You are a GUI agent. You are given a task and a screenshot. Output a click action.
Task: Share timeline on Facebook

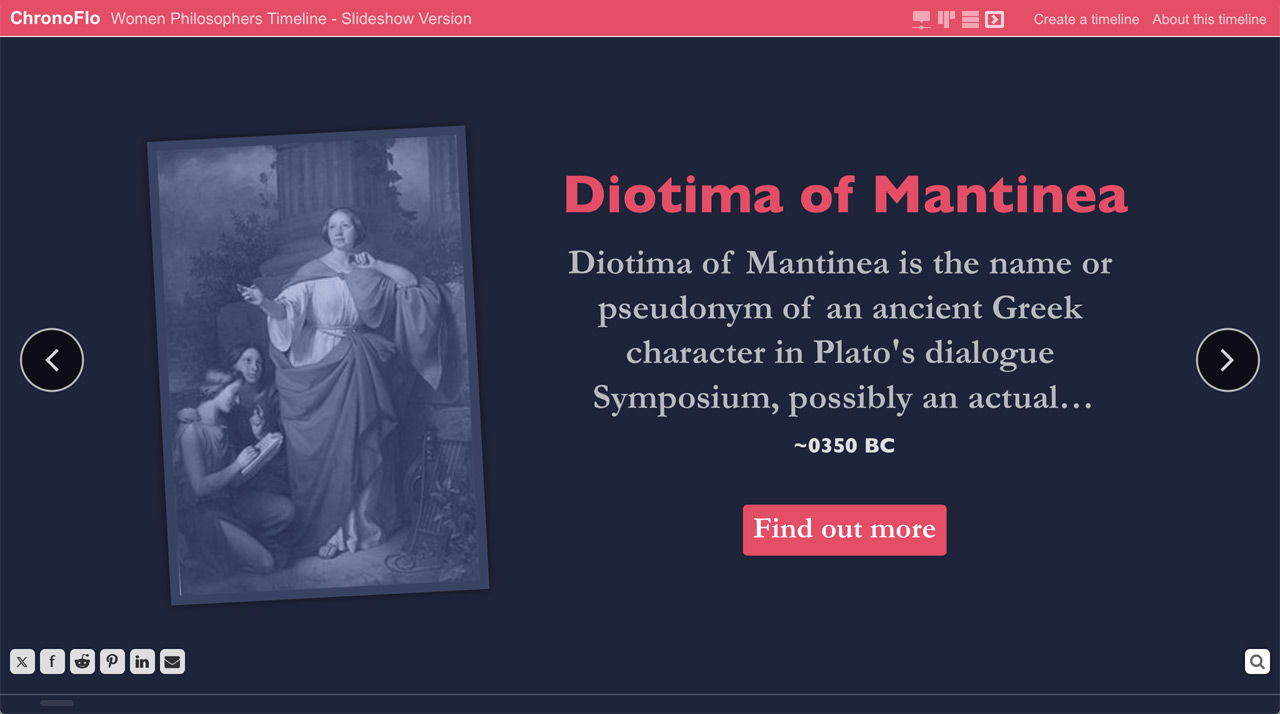click(52, 662)
